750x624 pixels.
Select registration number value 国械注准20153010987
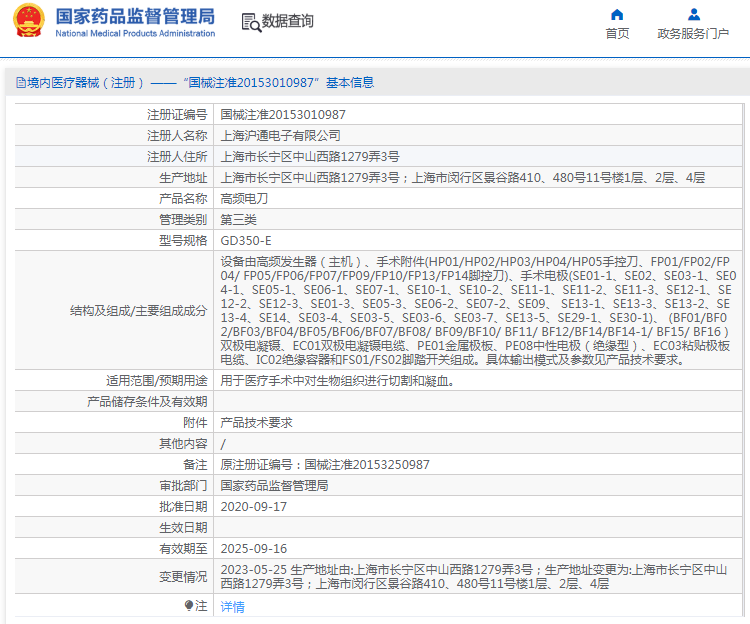283,115
